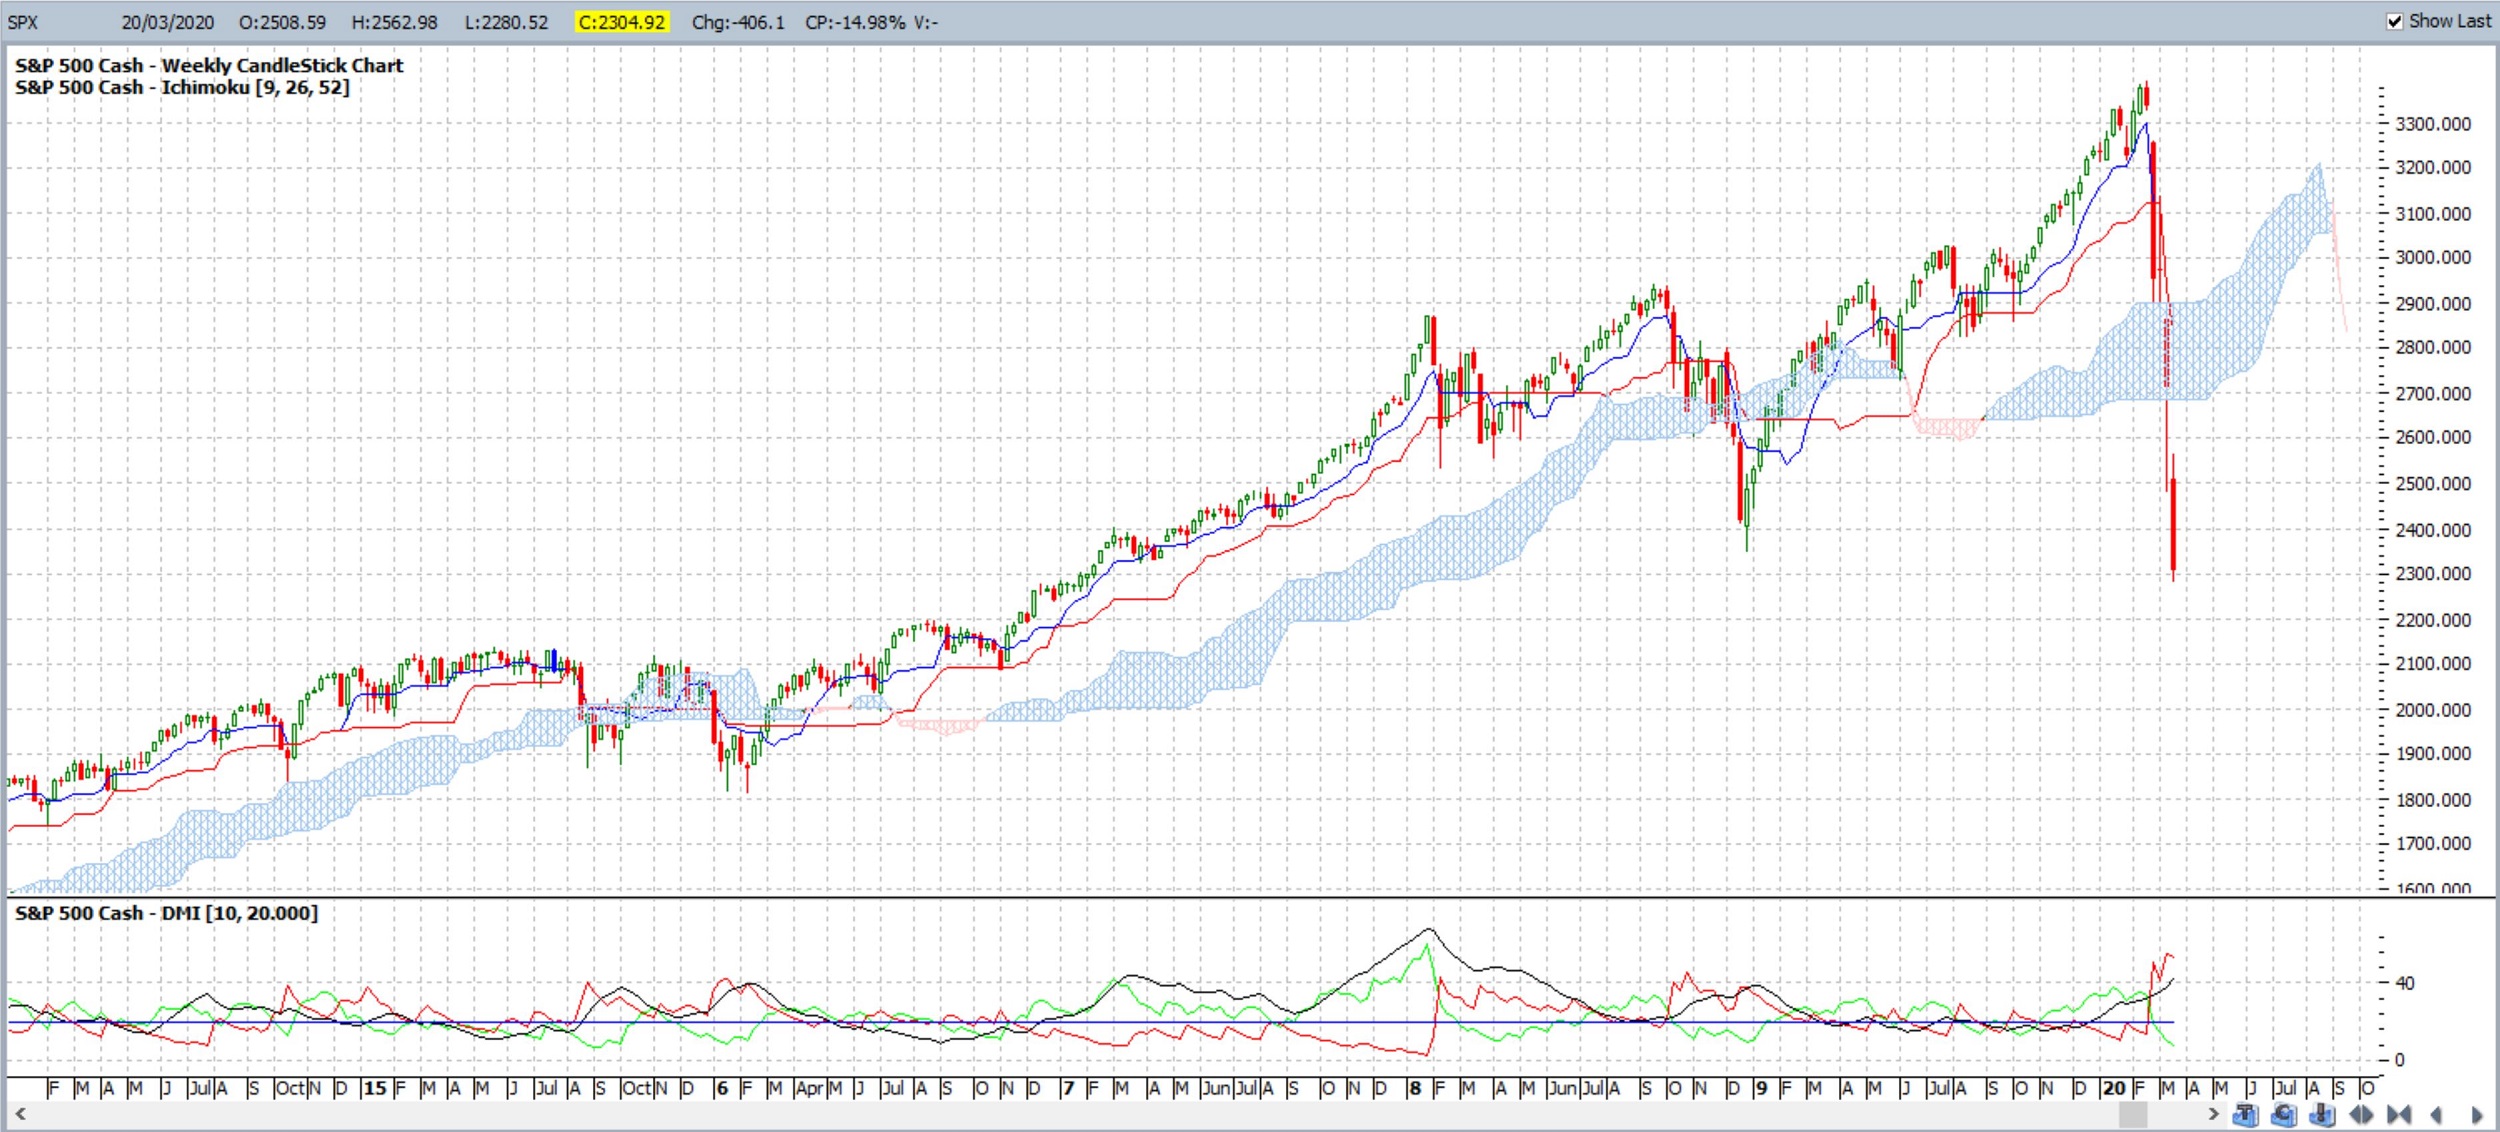Click the scrollbar left arrow
Screen dimensions: 2500x1132
pos(19,1113)
